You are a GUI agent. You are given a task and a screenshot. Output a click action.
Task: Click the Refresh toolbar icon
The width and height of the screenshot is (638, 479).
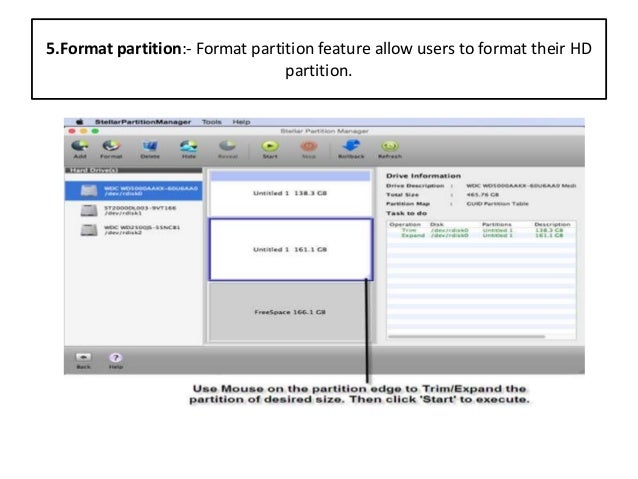tap(390, 149)
